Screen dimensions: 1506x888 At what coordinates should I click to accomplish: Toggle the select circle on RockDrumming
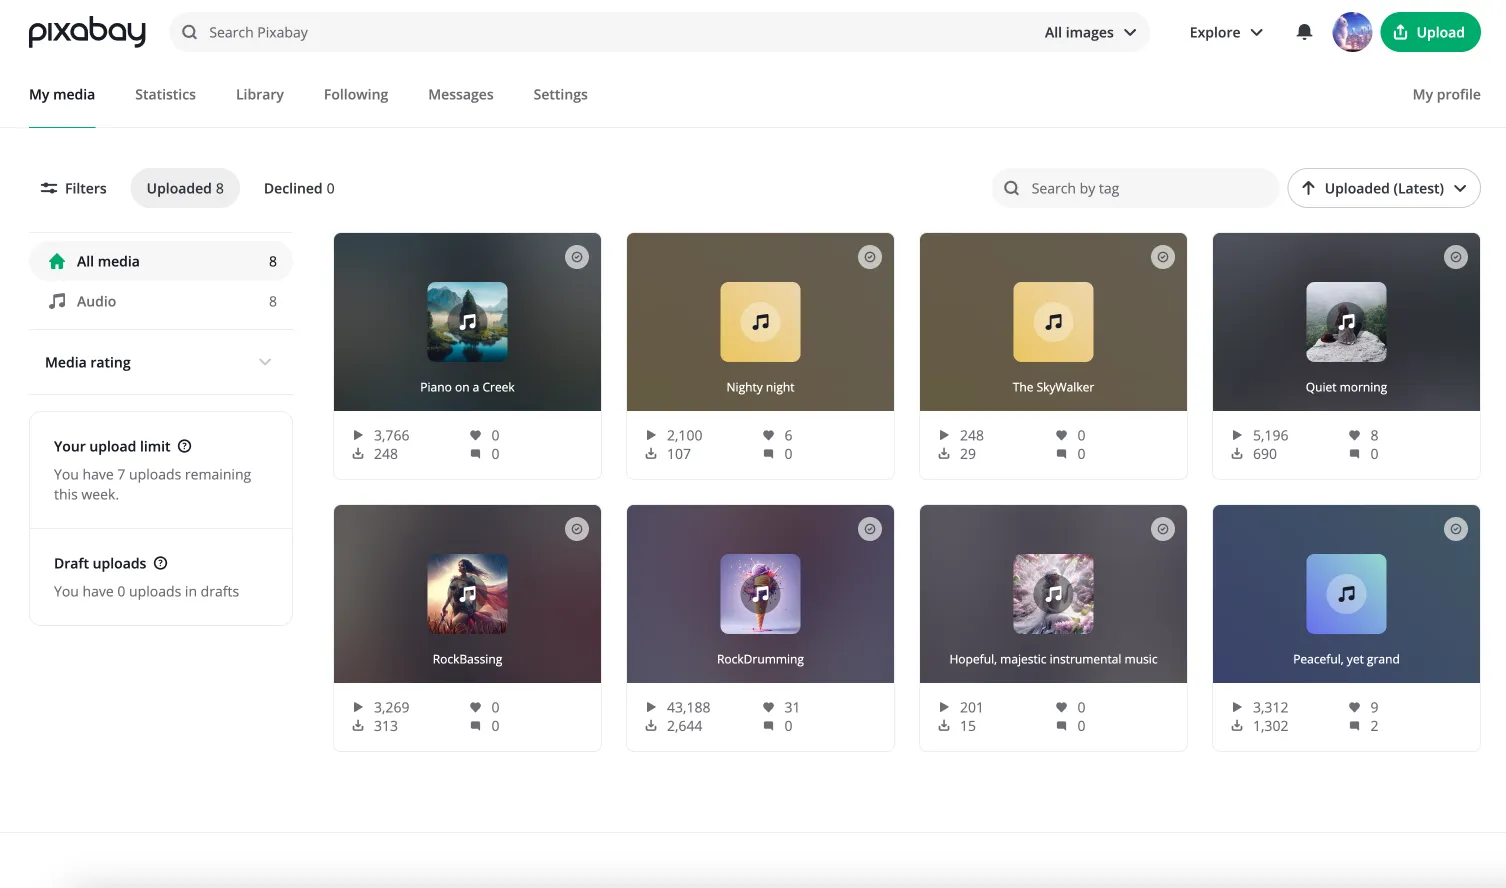click(870, 529)
